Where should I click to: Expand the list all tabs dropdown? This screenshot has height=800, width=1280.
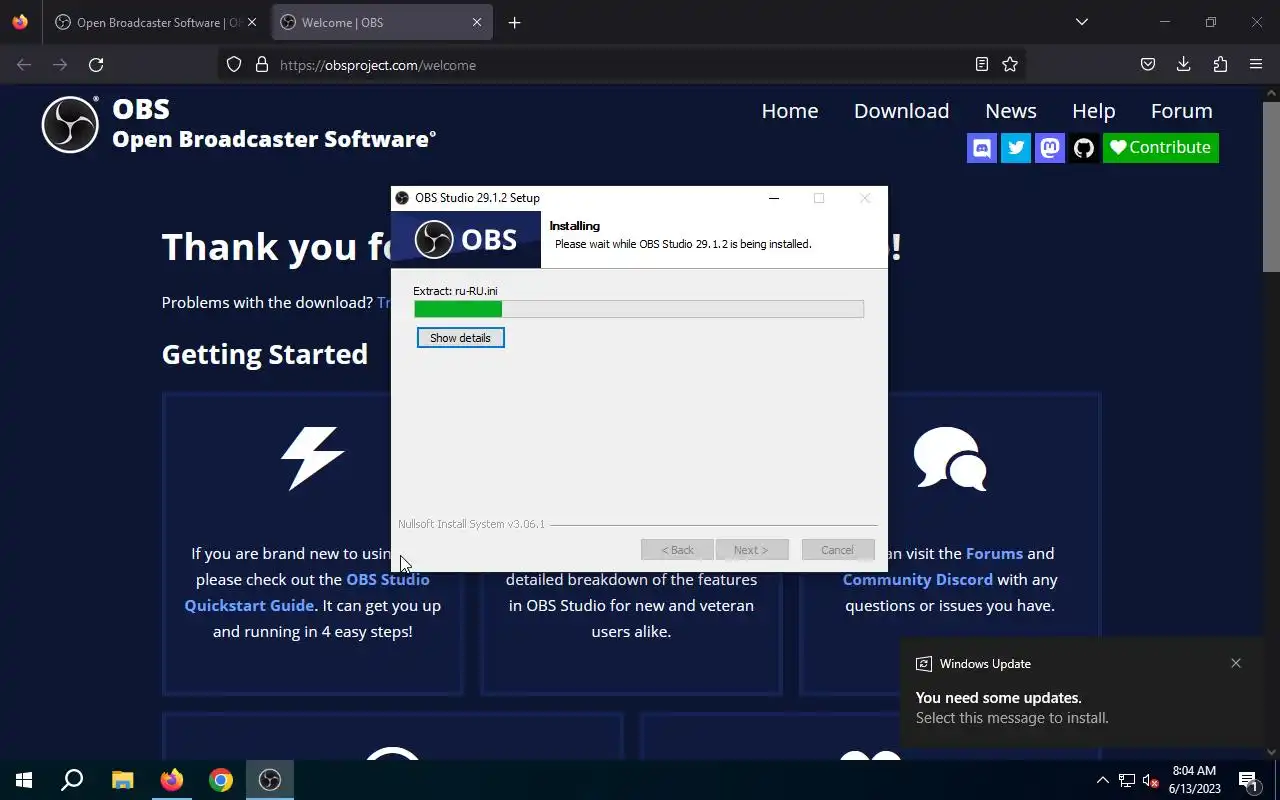1081,22
